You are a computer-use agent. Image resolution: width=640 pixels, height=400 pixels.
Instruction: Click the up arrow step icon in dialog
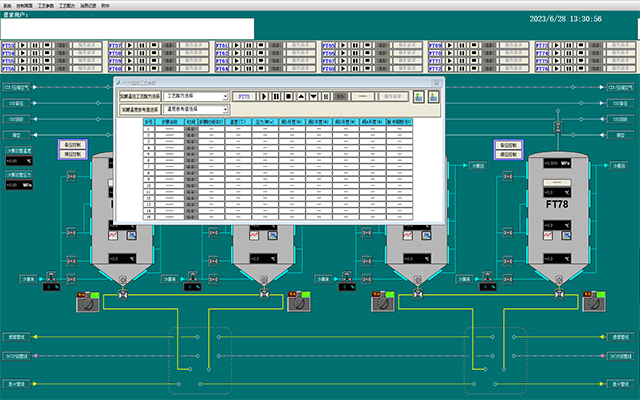click(300, 96)
